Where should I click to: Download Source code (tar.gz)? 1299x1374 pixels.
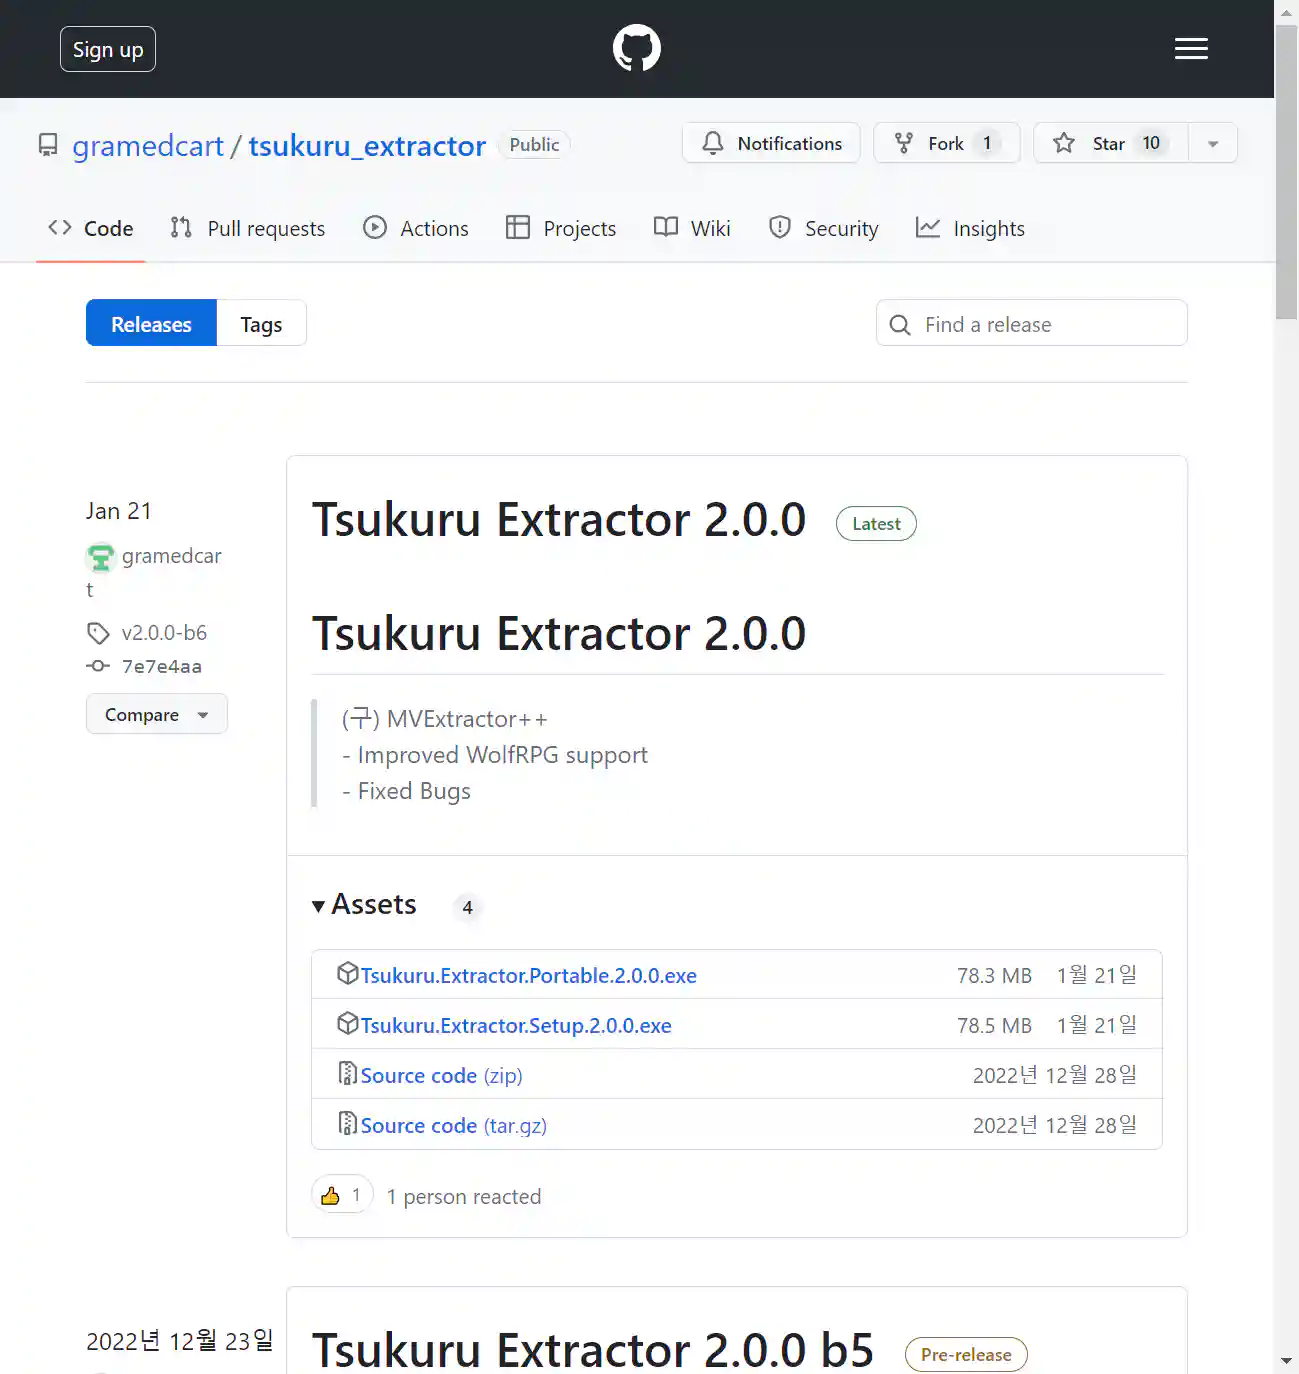pyautogui.click(x=454, y=1125)
